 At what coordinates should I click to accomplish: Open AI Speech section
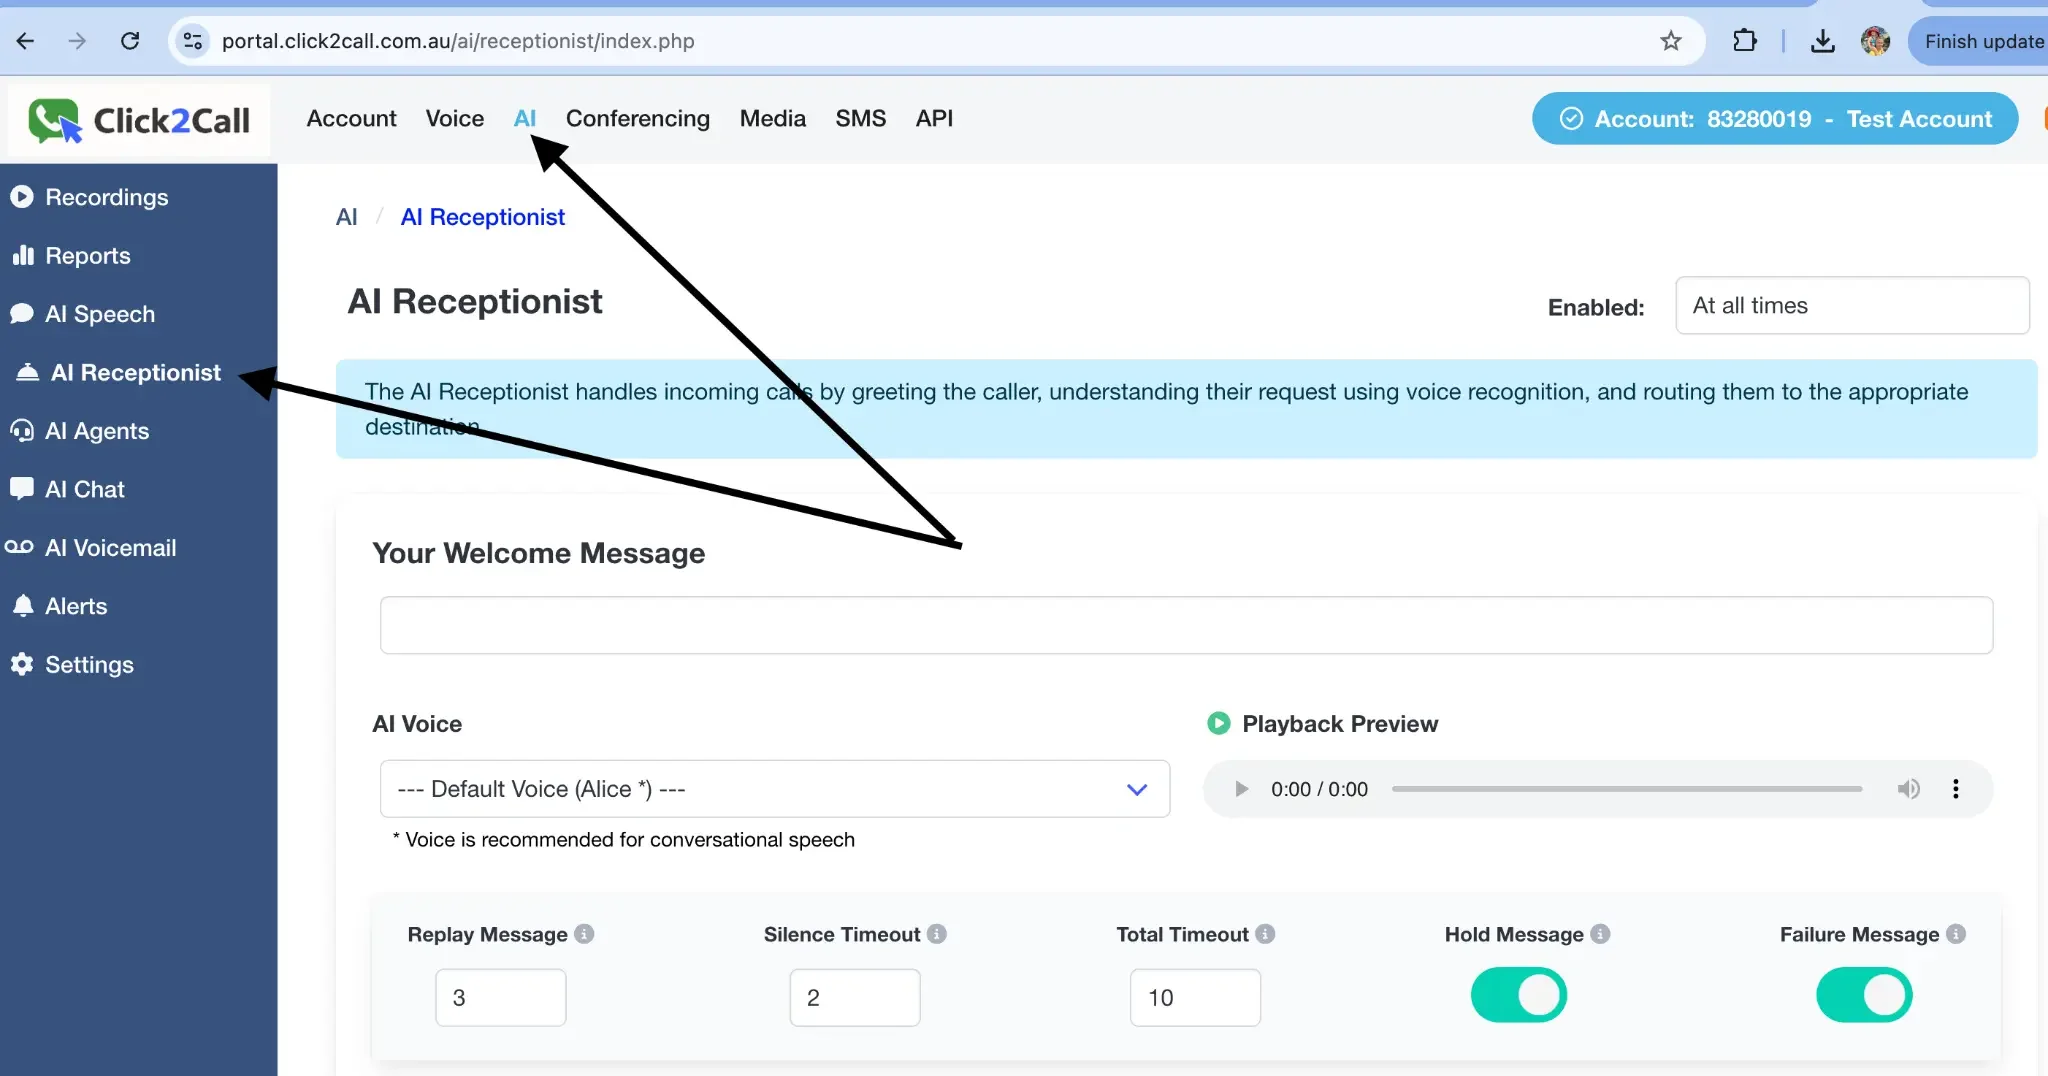coord(100,313)
